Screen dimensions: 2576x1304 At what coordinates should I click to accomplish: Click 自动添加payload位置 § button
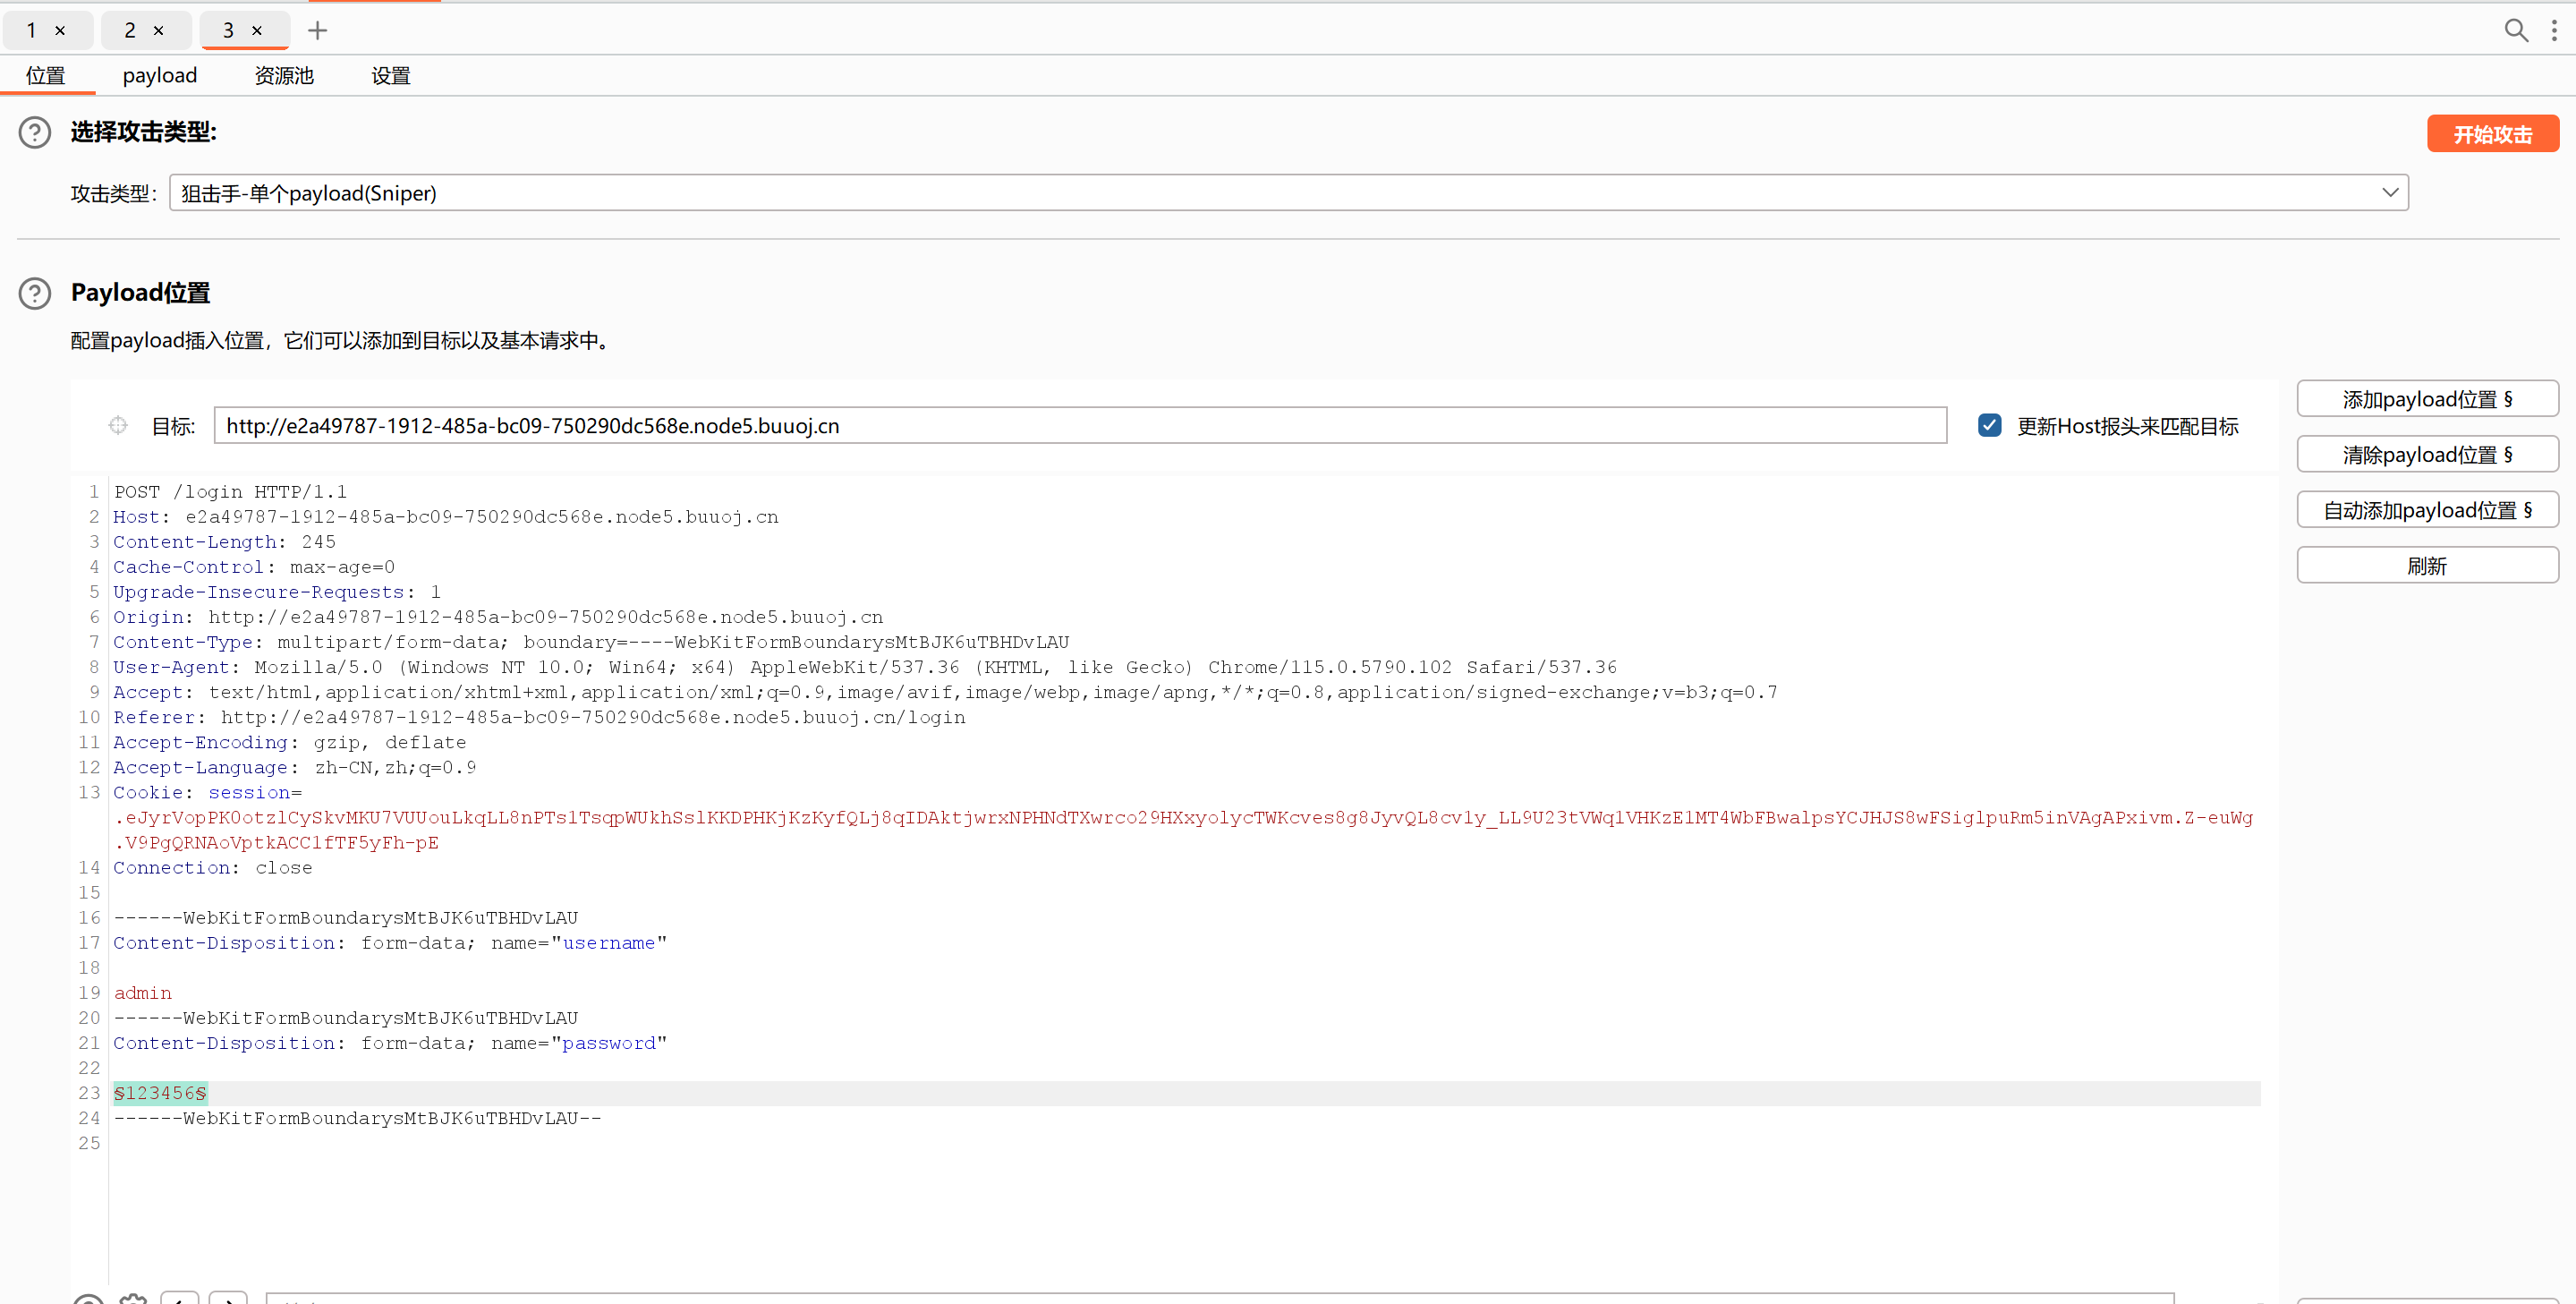(x=2426, y=510)
